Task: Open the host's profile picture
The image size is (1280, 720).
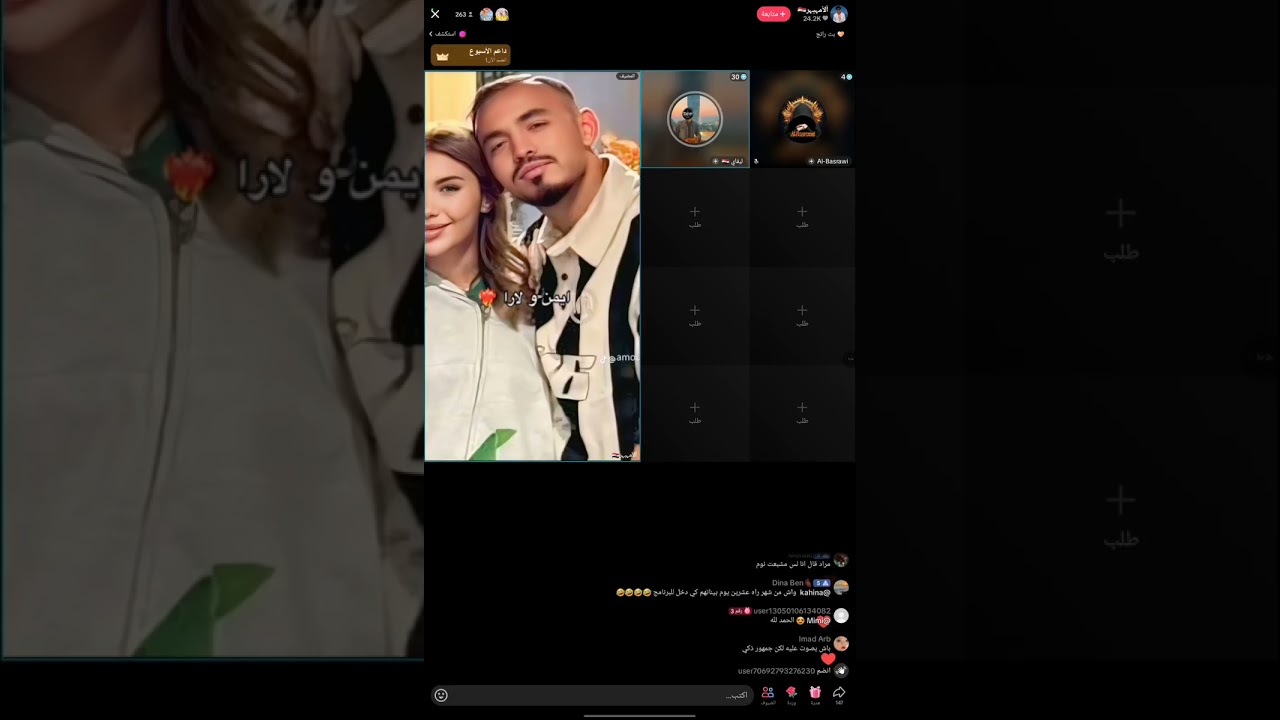Action: (x=839, y=14)
